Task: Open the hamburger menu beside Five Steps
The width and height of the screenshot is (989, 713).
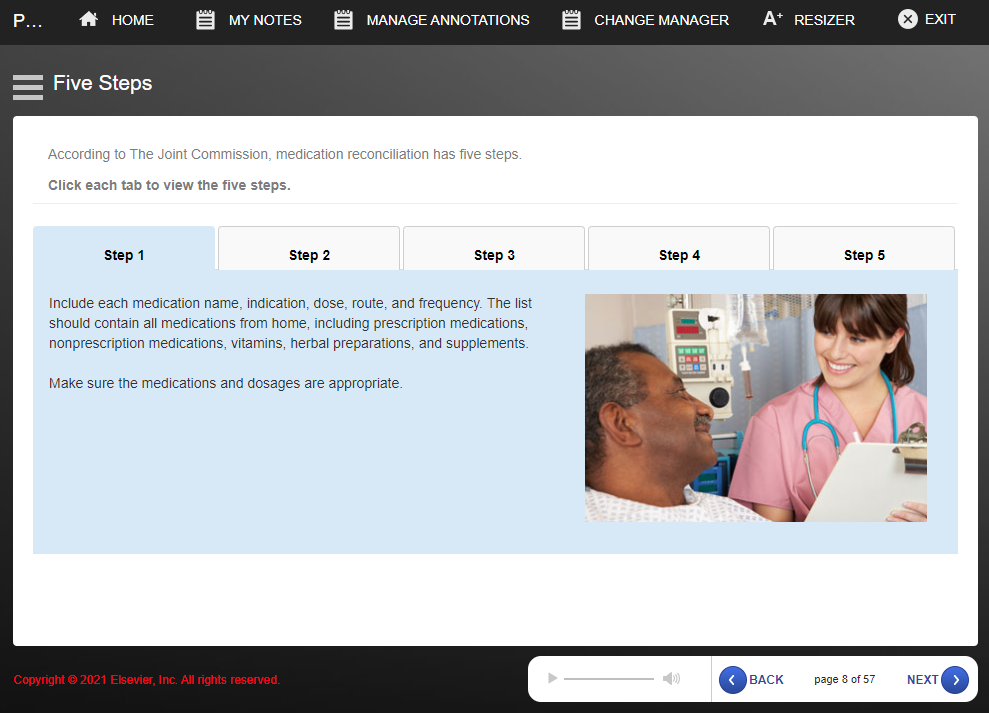Action: tap(27, 87)
